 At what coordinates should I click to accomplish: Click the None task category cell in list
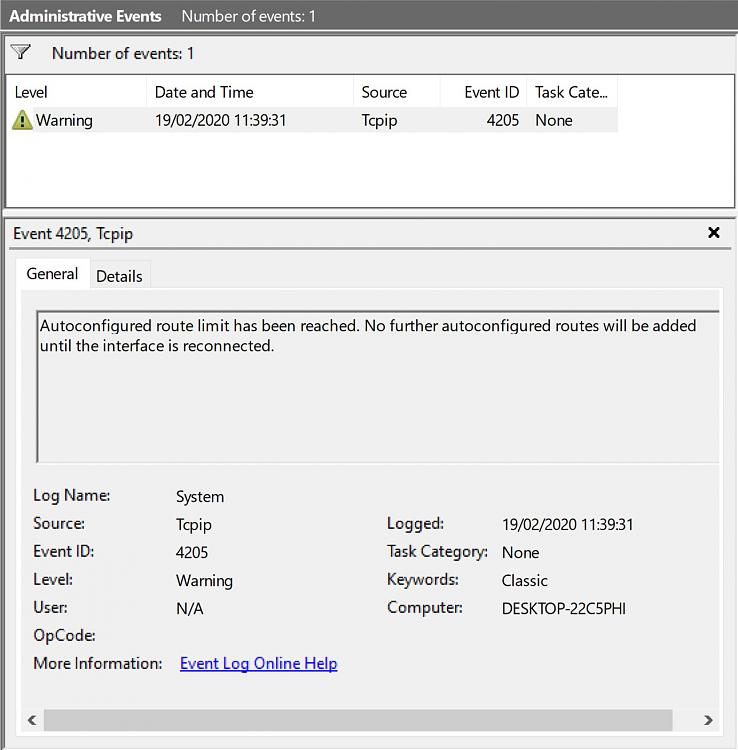tap(553, 120)
